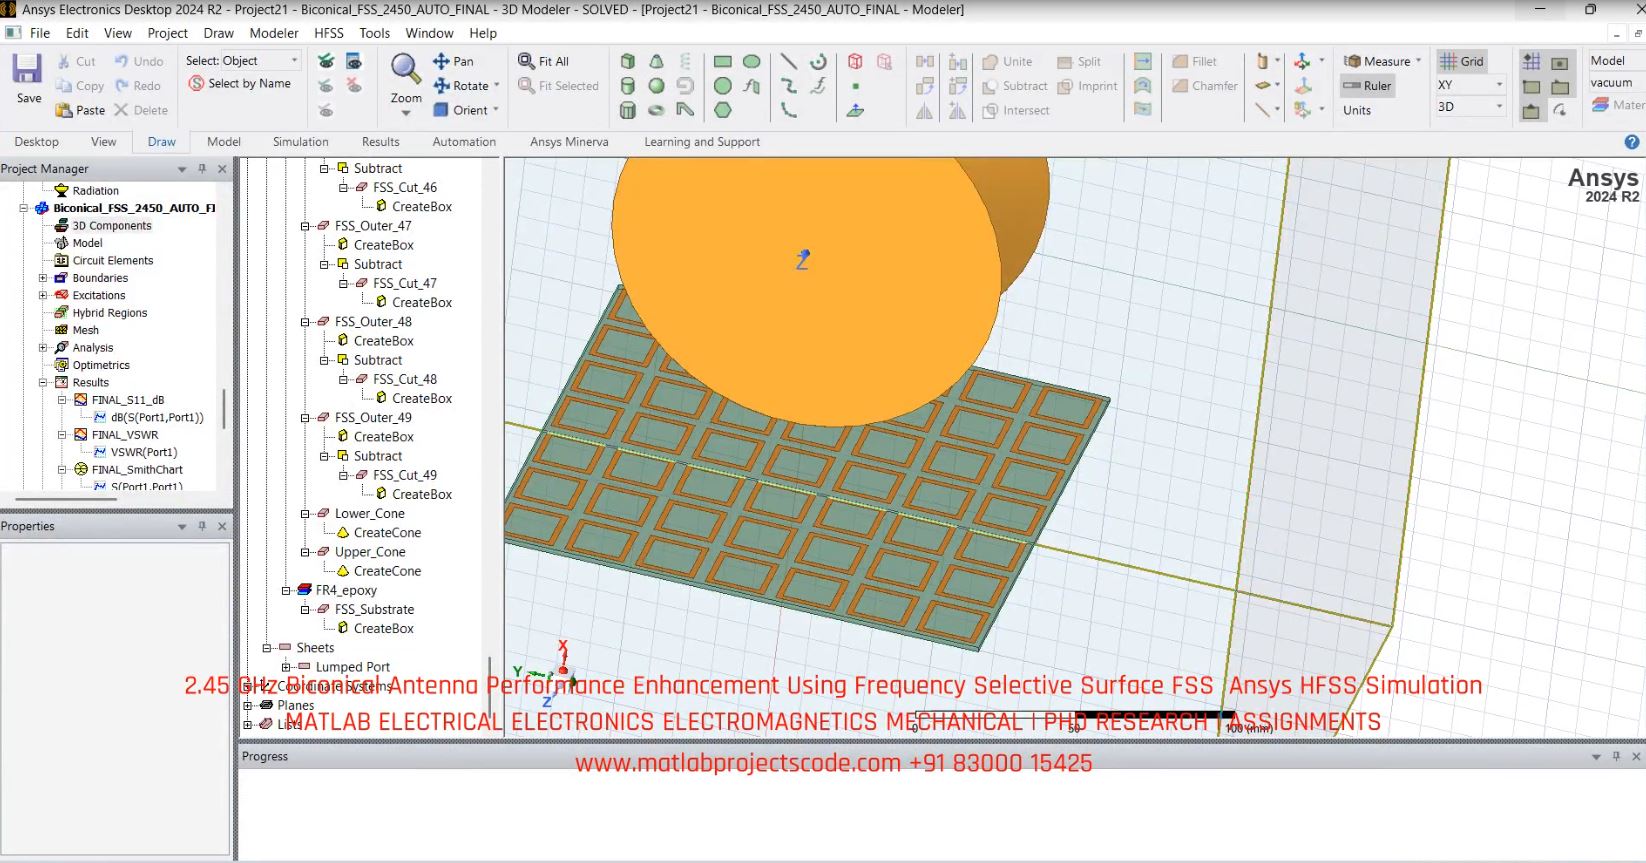Open the HFSS menu
This screenshot has height=863, width=1646.
click(x=329, y=33)
